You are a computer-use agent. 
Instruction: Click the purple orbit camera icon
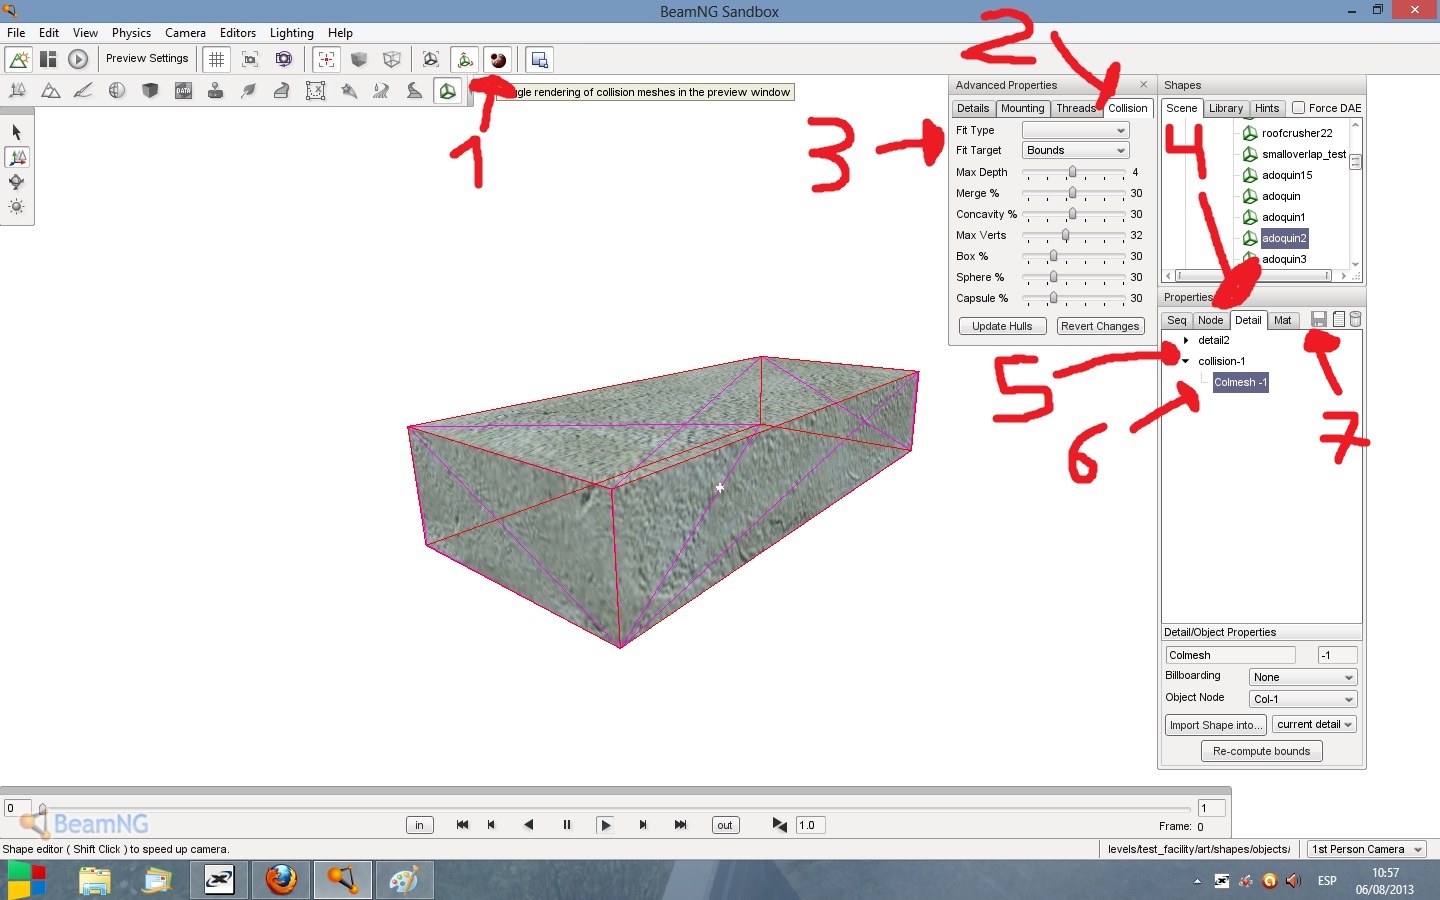pos(284,60)
